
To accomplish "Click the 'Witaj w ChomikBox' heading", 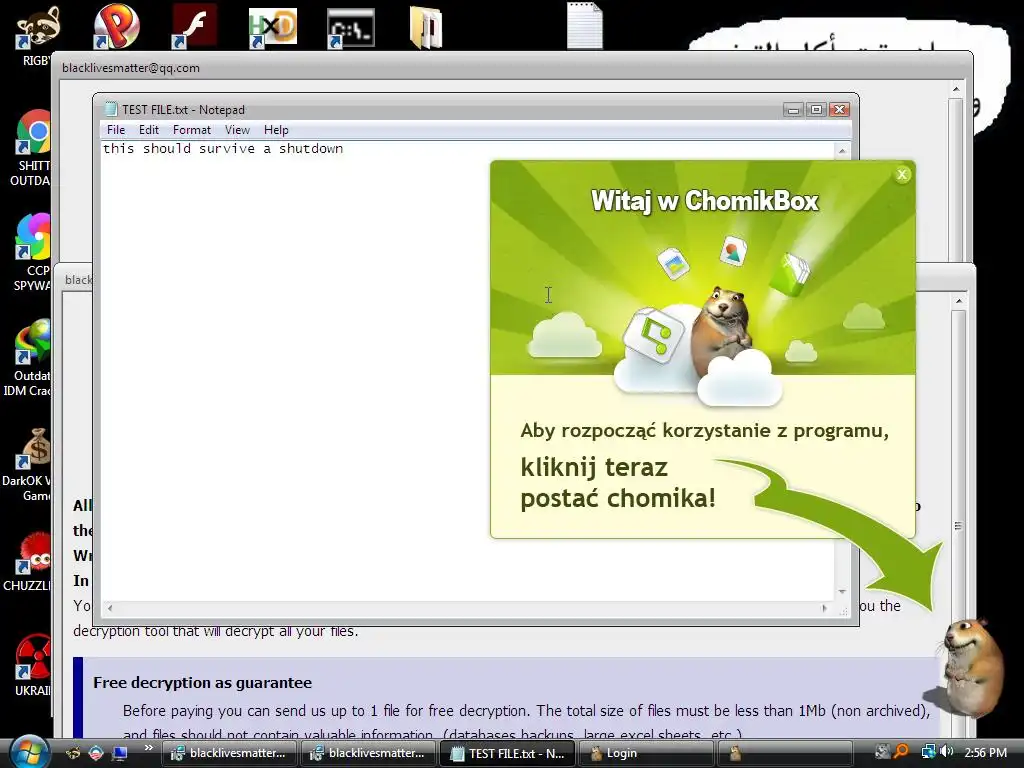I will [x=705, y=200].
